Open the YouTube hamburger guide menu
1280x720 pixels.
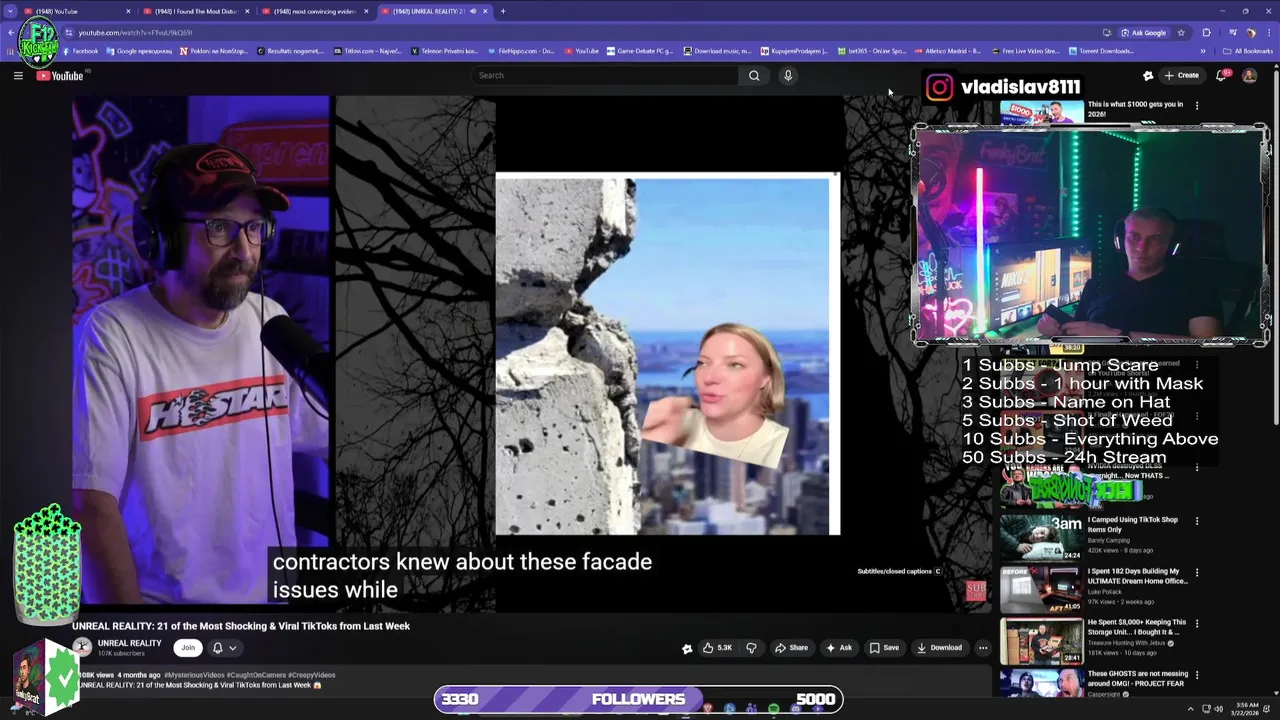(18, 75)
